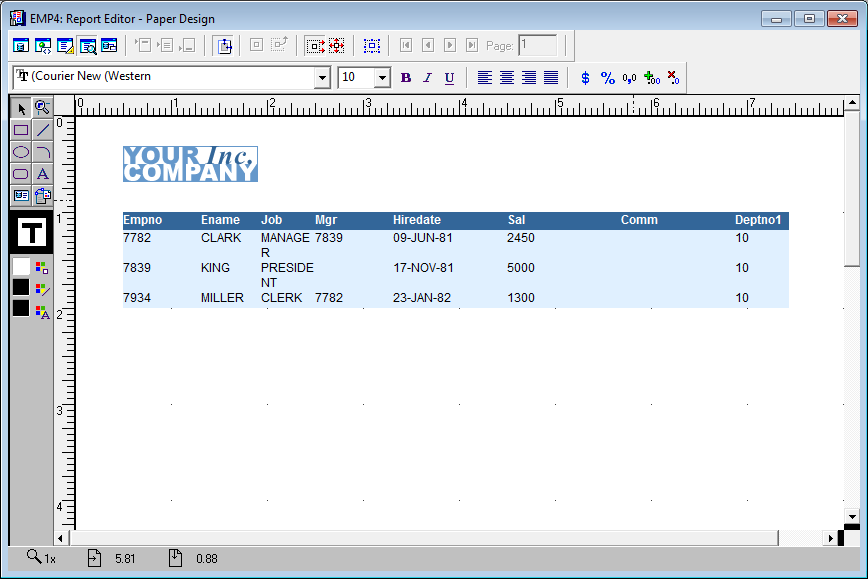This screenshot has width=868, height=579.
Task: Toggle italic formatting
Action: click(x=427, y=78)
